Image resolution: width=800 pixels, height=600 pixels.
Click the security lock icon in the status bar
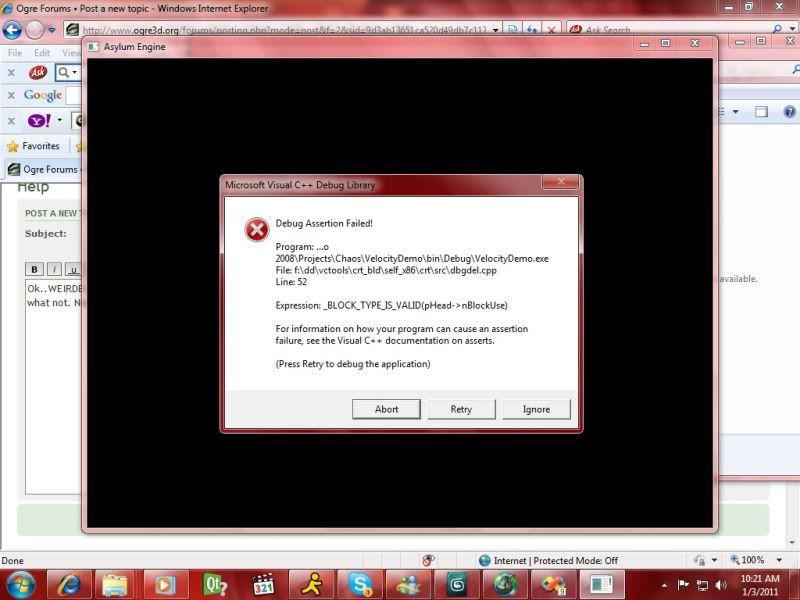click(x=699, y=560)
